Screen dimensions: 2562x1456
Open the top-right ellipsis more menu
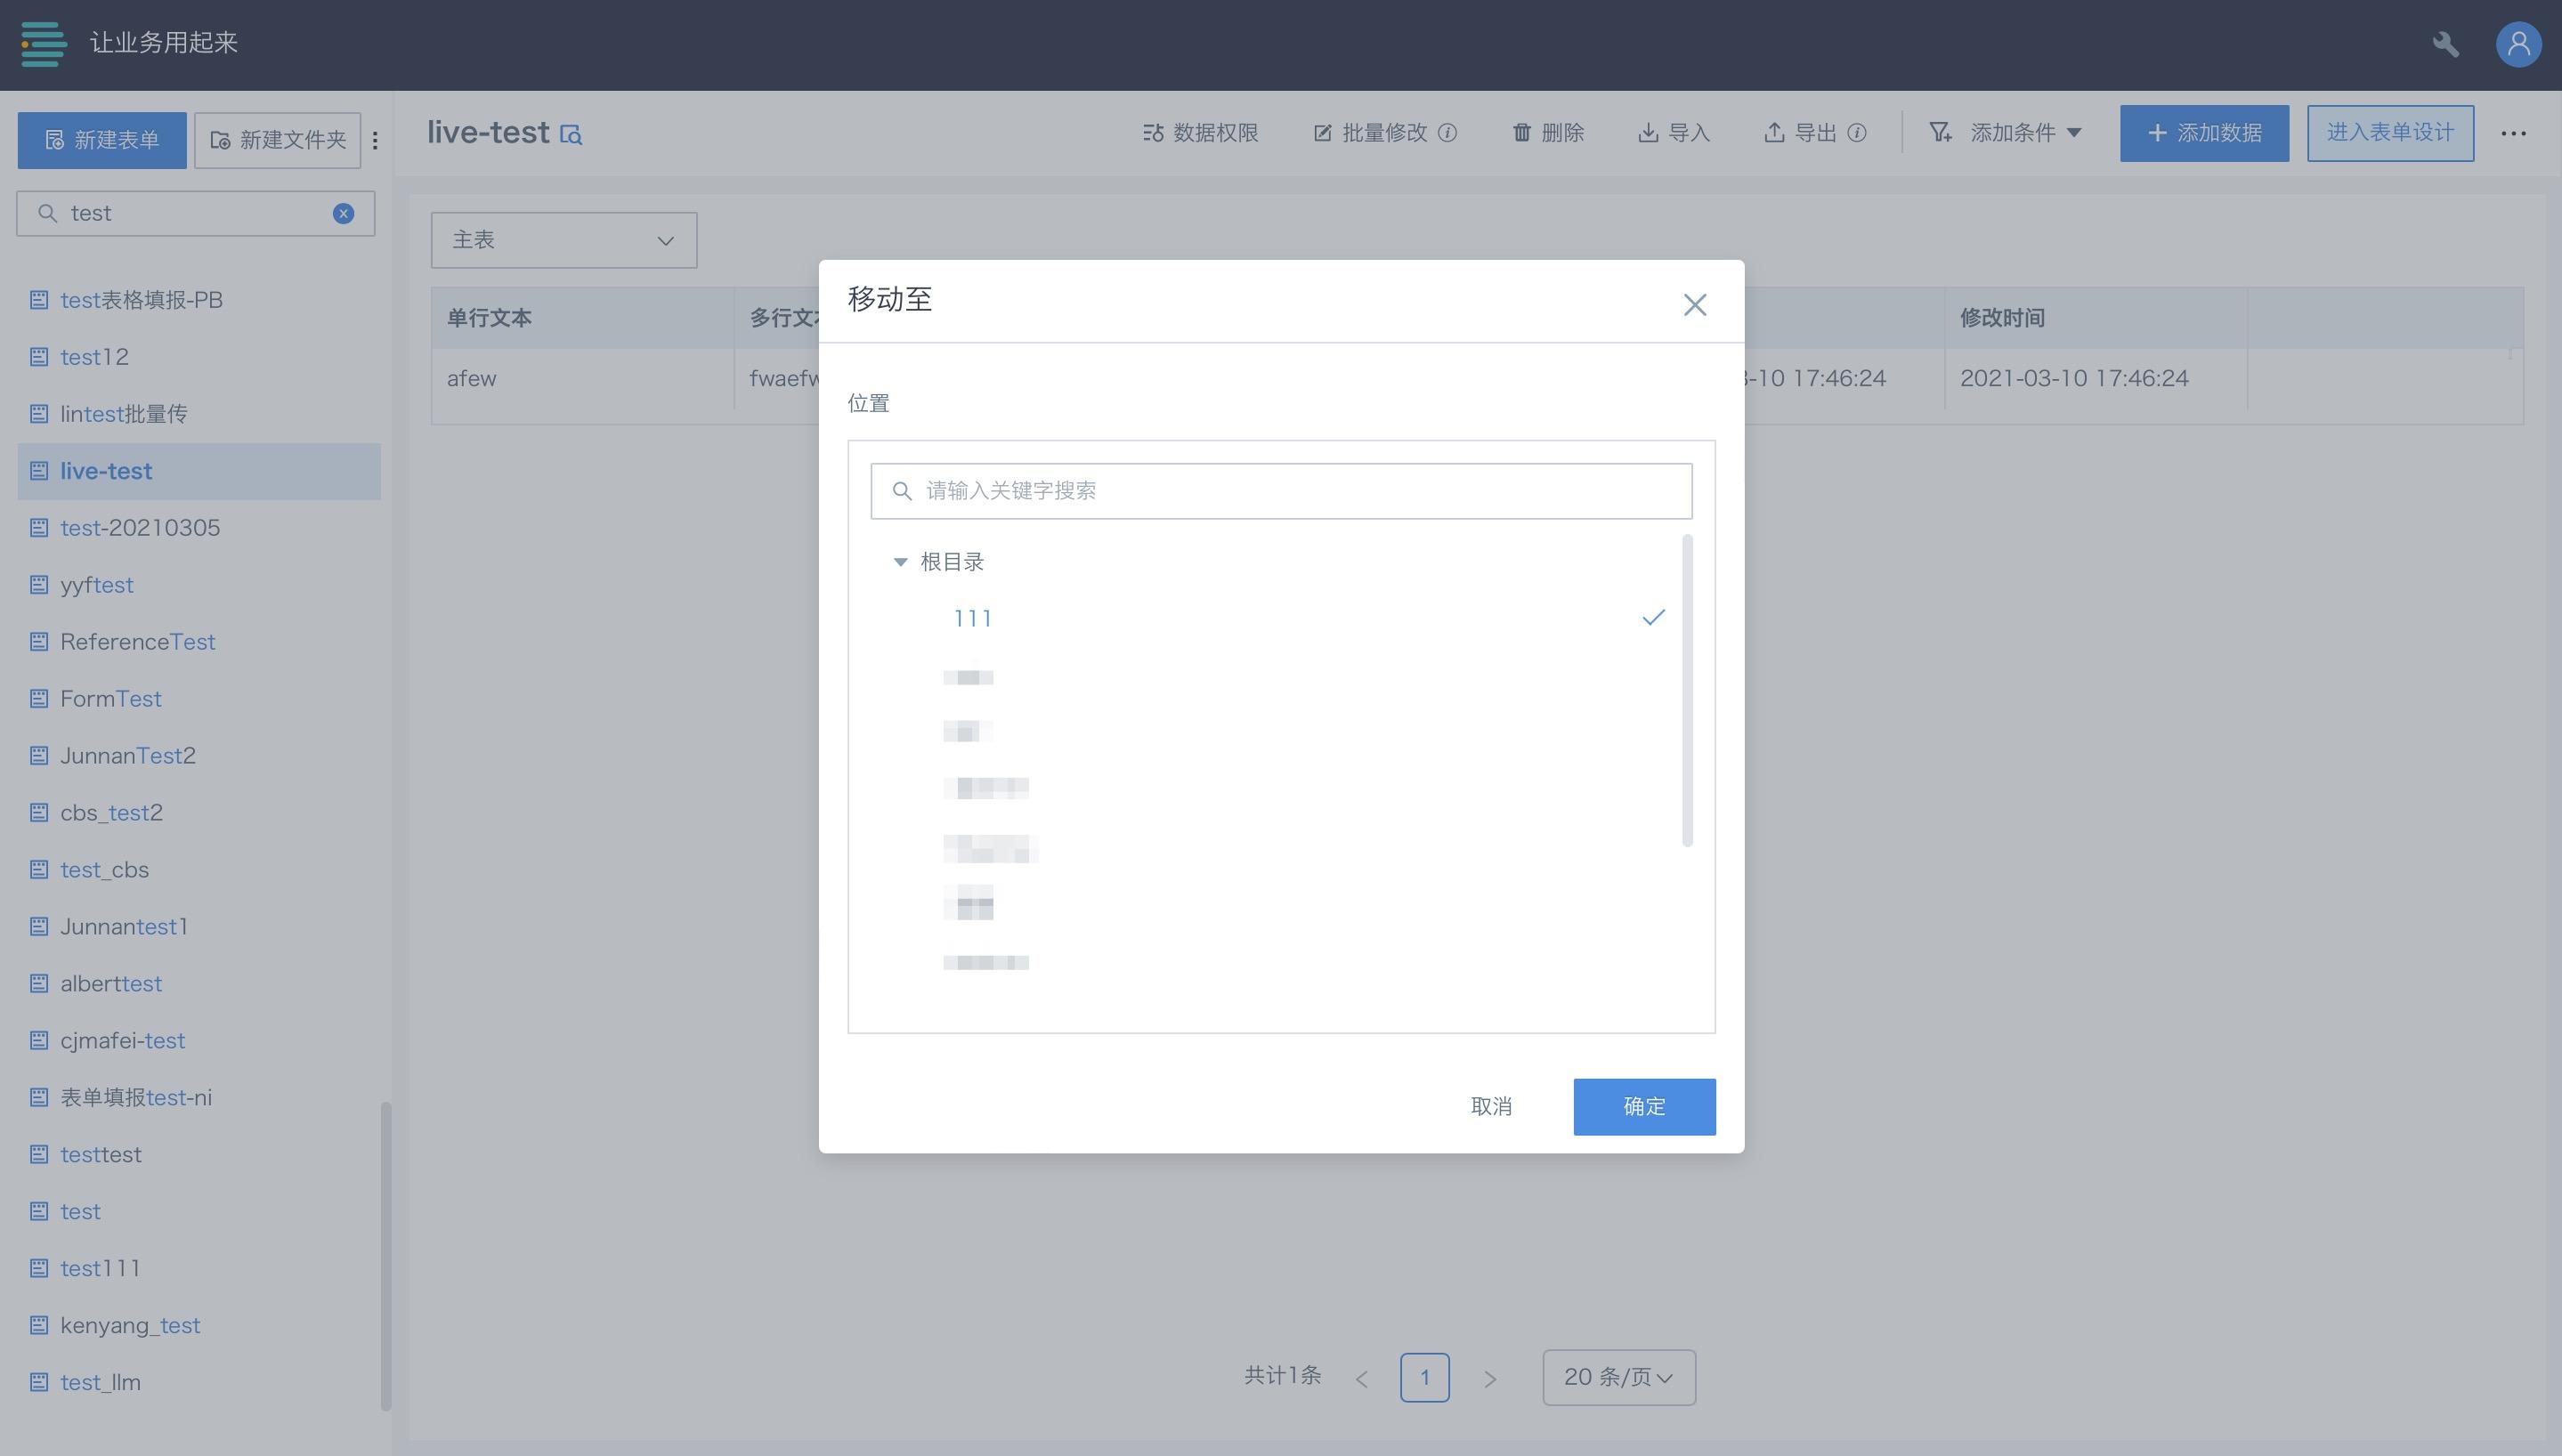[x=2513, y=133]
